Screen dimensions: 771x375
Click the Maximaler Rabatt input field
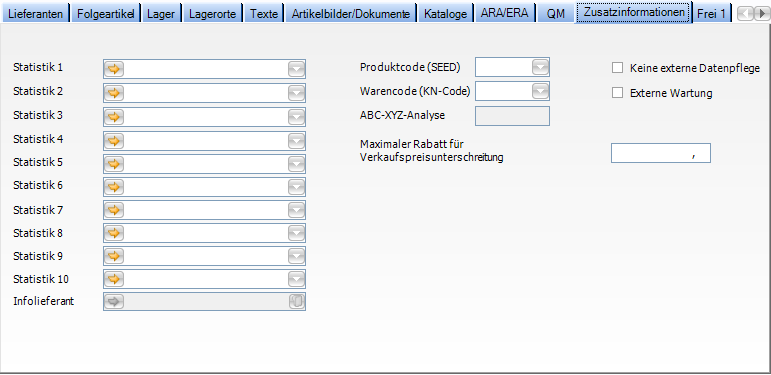[x=661, y=153]
